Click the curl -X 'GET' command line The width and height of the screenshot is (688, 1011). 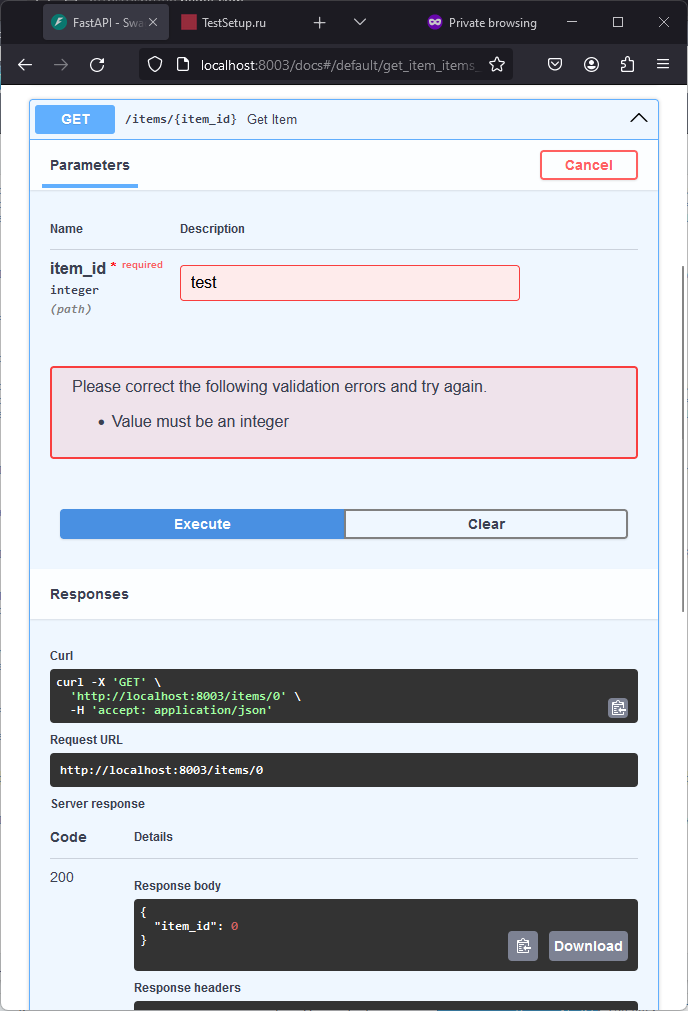click(108, 682)
